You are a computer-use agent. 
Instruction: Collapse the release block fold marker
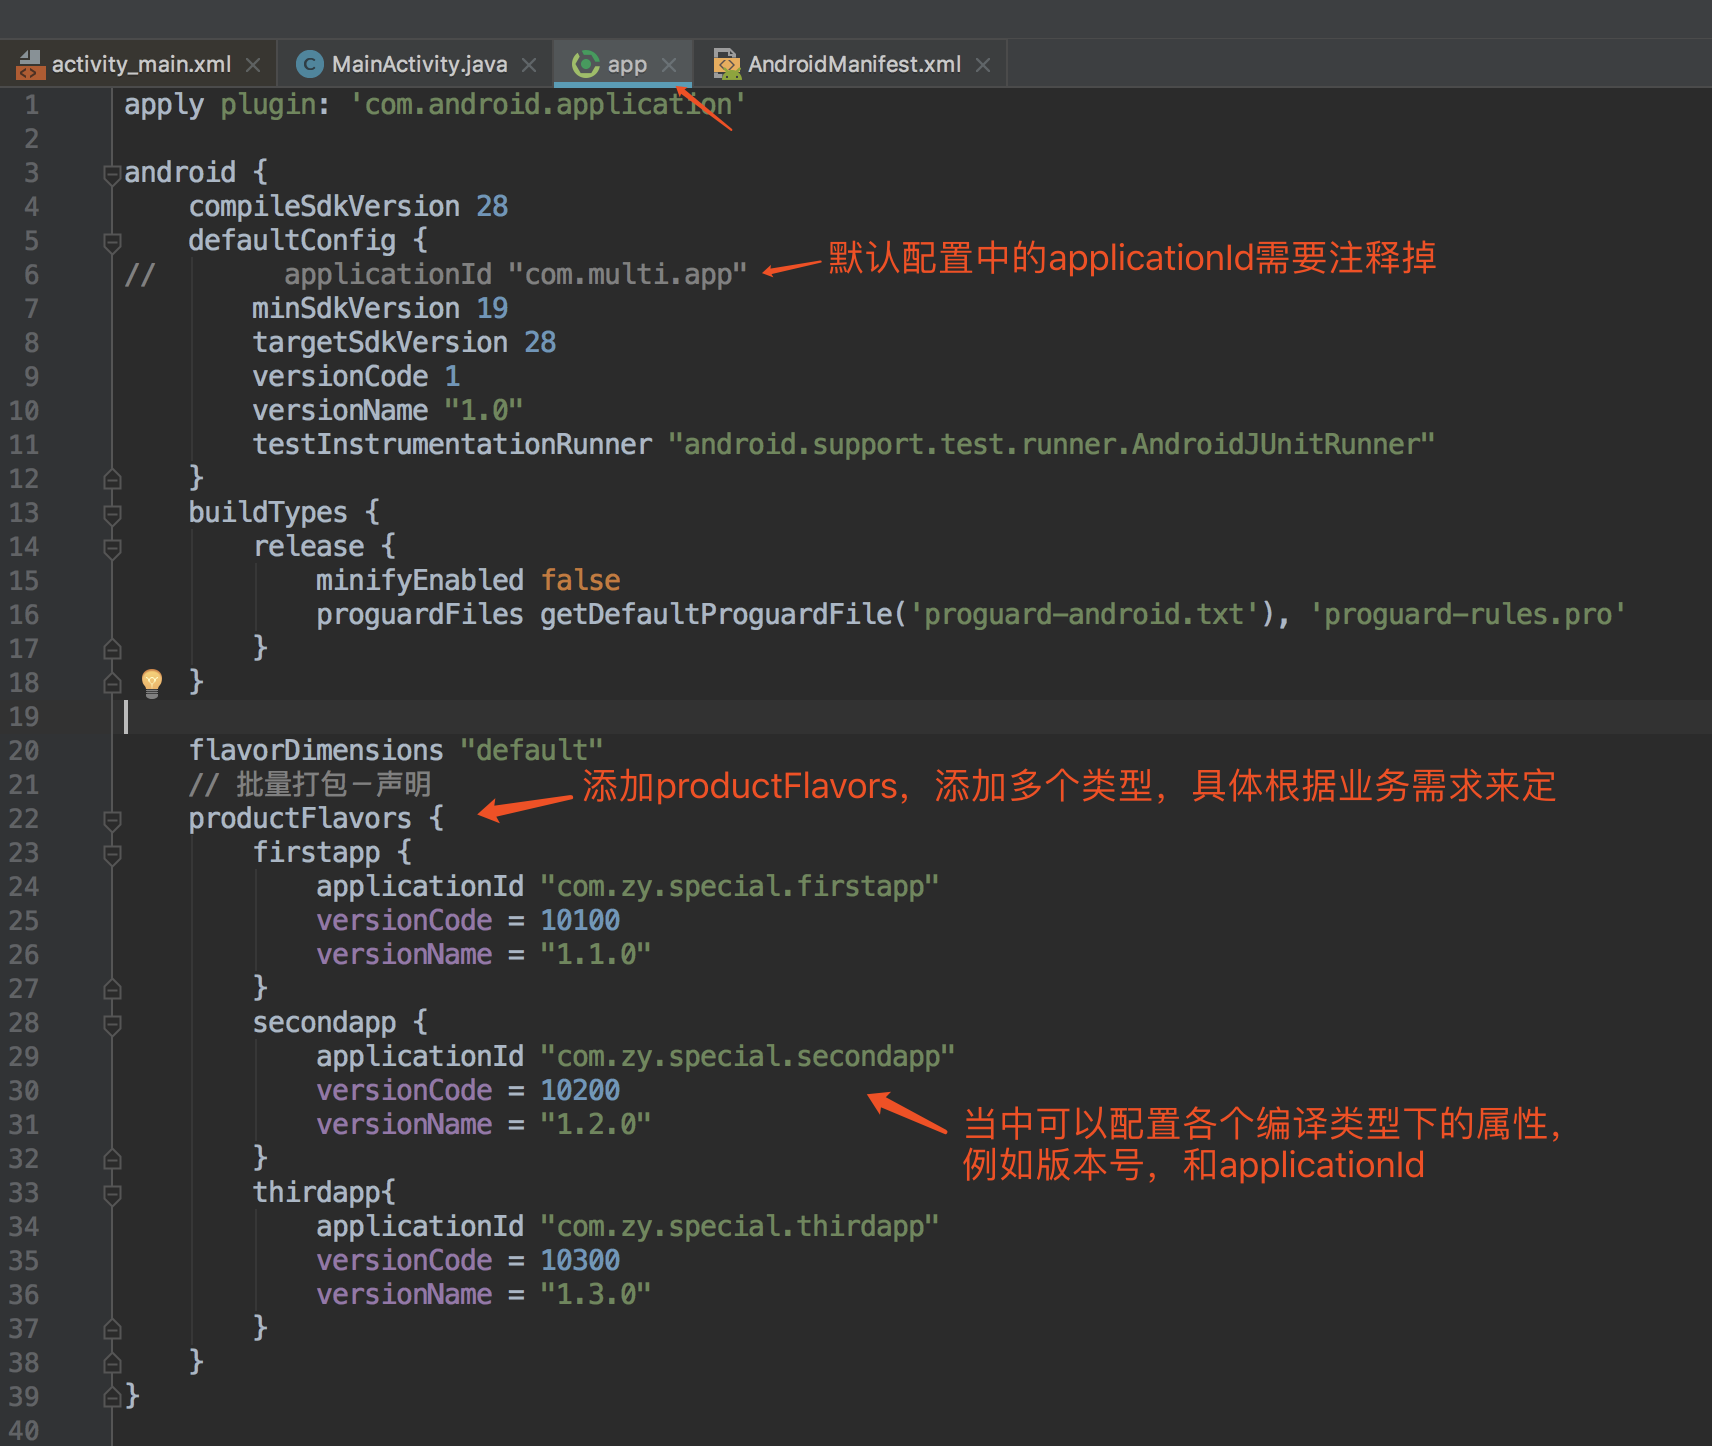(x=113, y=548)
